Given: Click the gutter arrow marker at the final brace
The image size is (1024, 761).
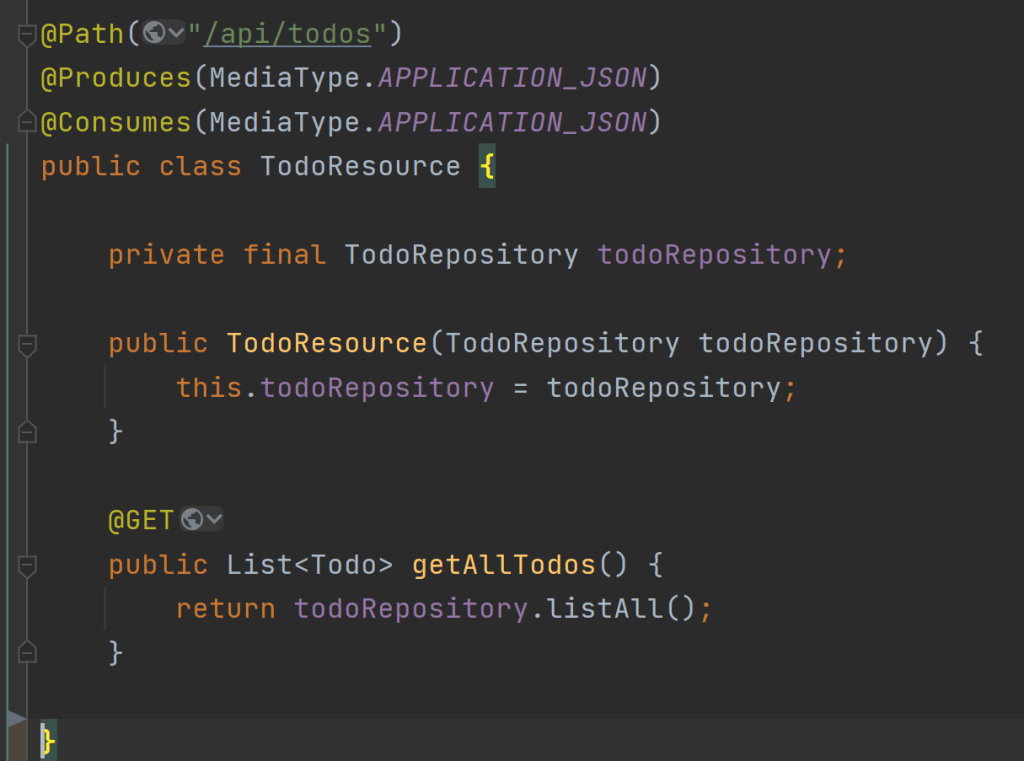Looking at the screenshot, I should 16,718.
